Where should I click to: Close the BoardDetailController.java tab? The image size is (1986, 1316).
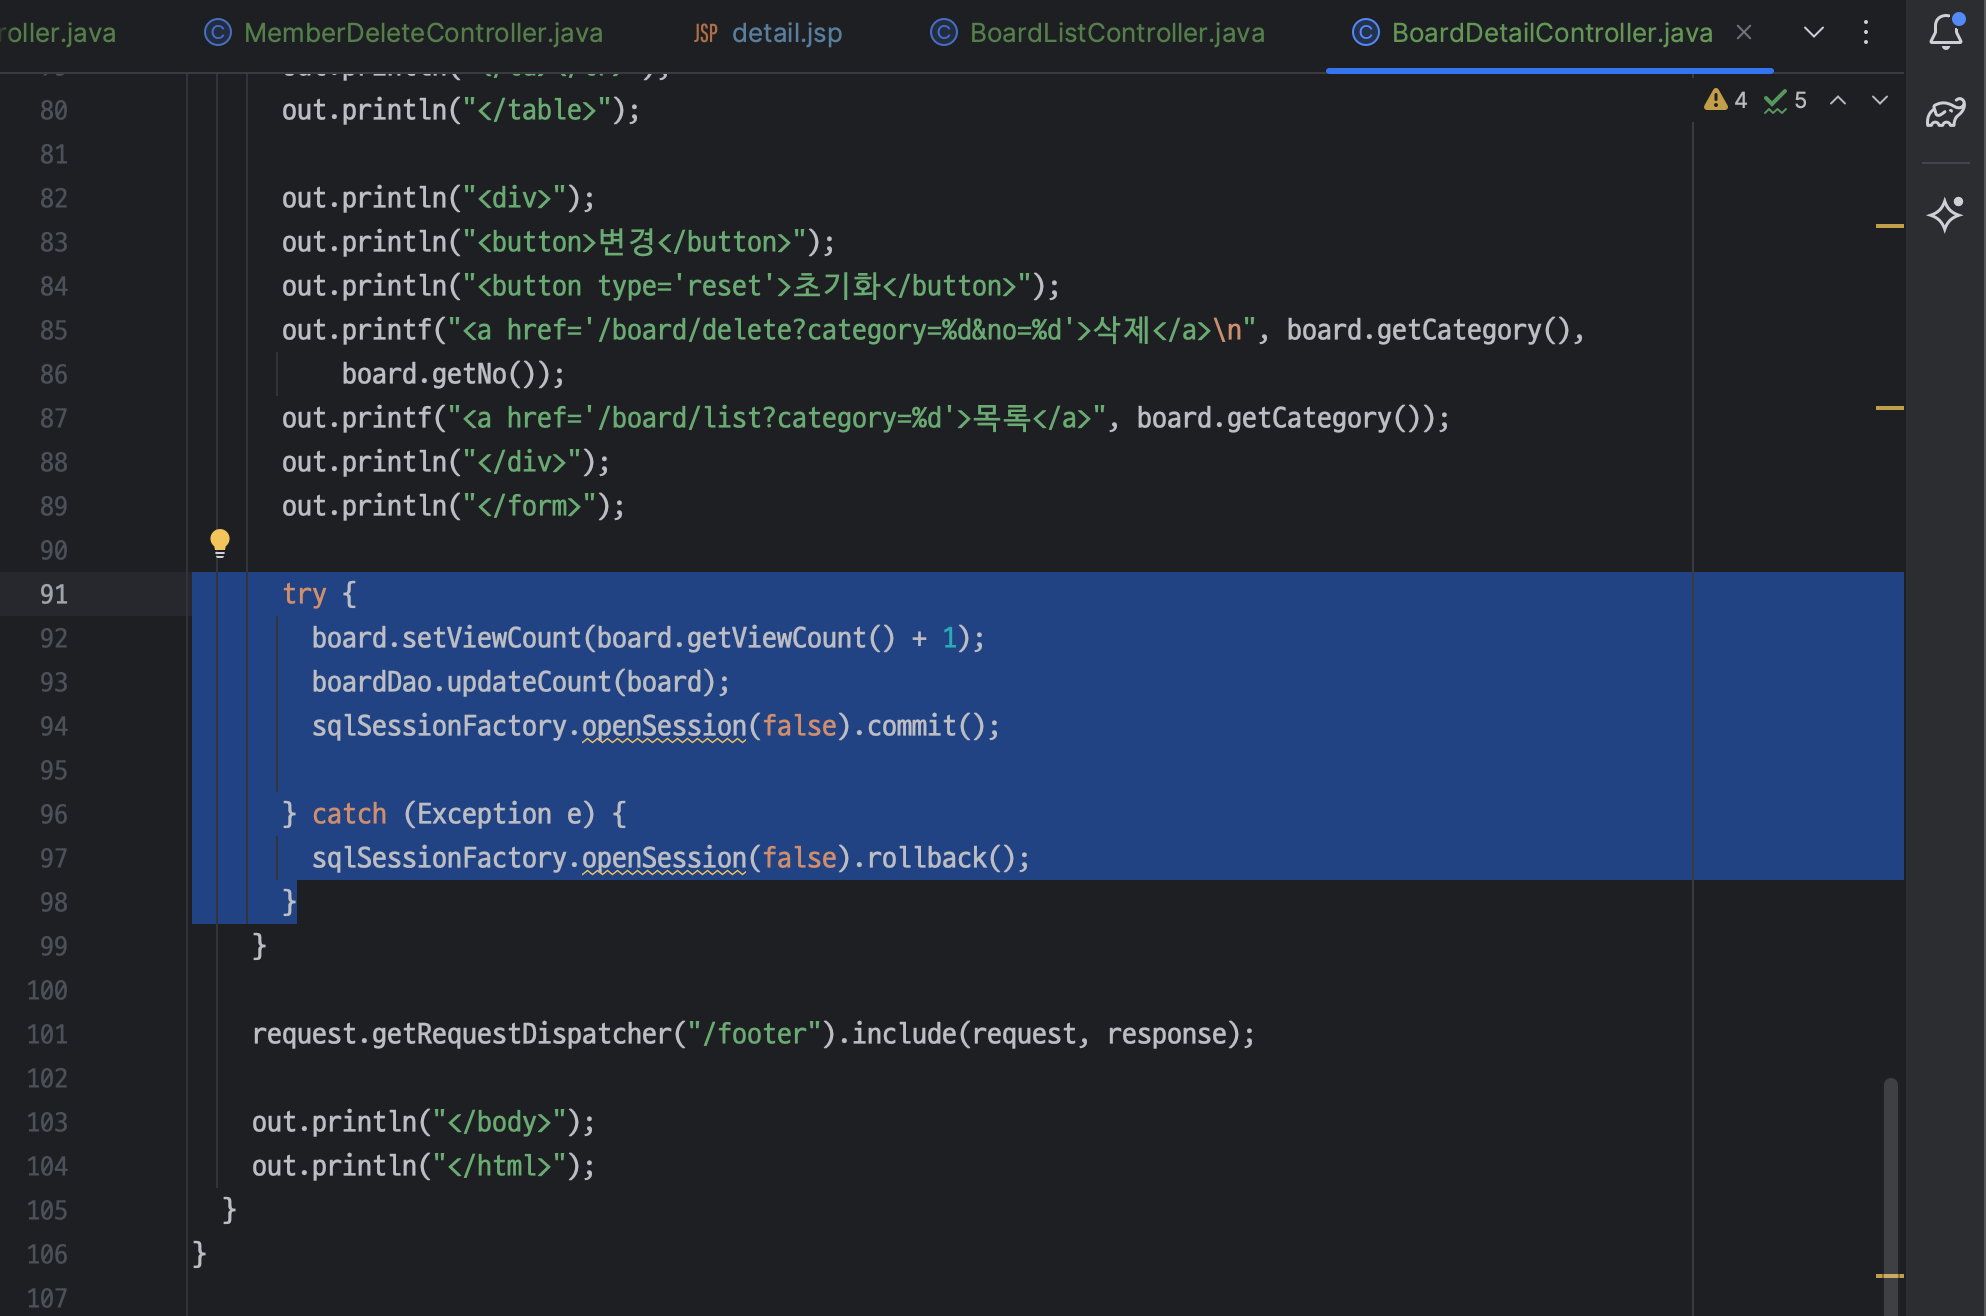click(x=1744, y=32)
